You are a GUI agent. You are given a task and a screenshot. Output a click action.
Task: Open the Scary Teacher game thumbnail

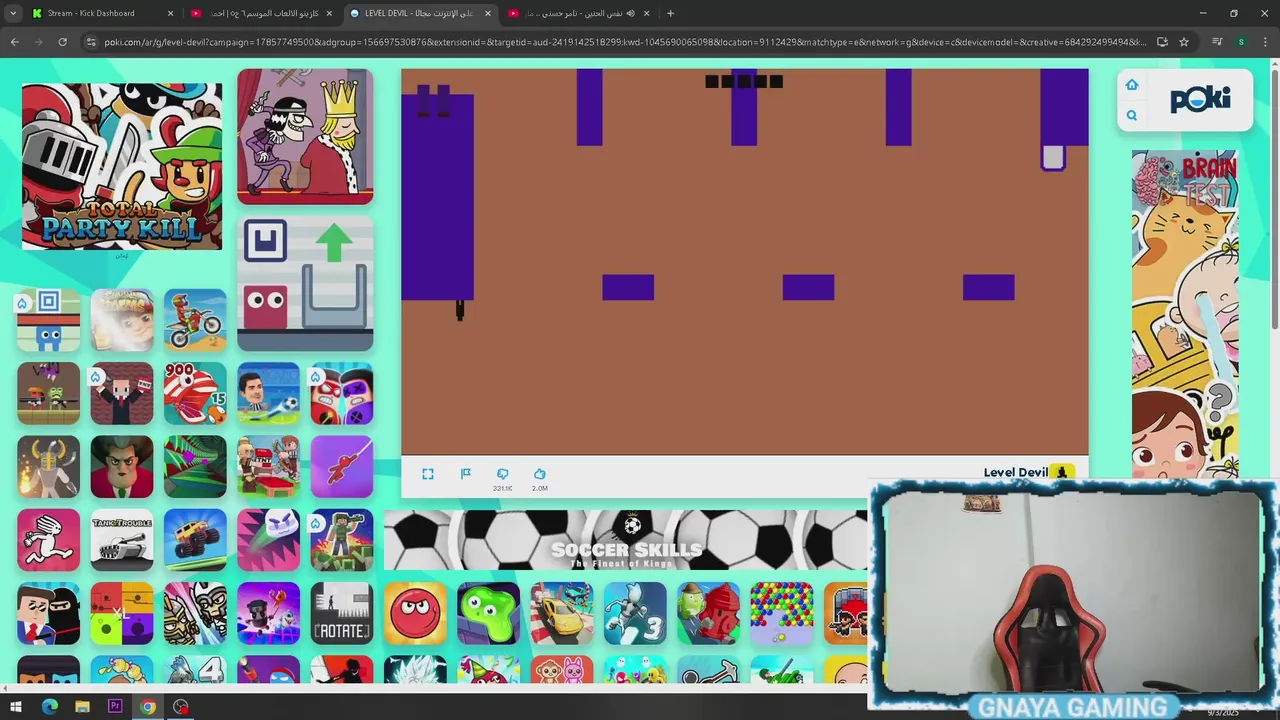(x=122, y=467)
